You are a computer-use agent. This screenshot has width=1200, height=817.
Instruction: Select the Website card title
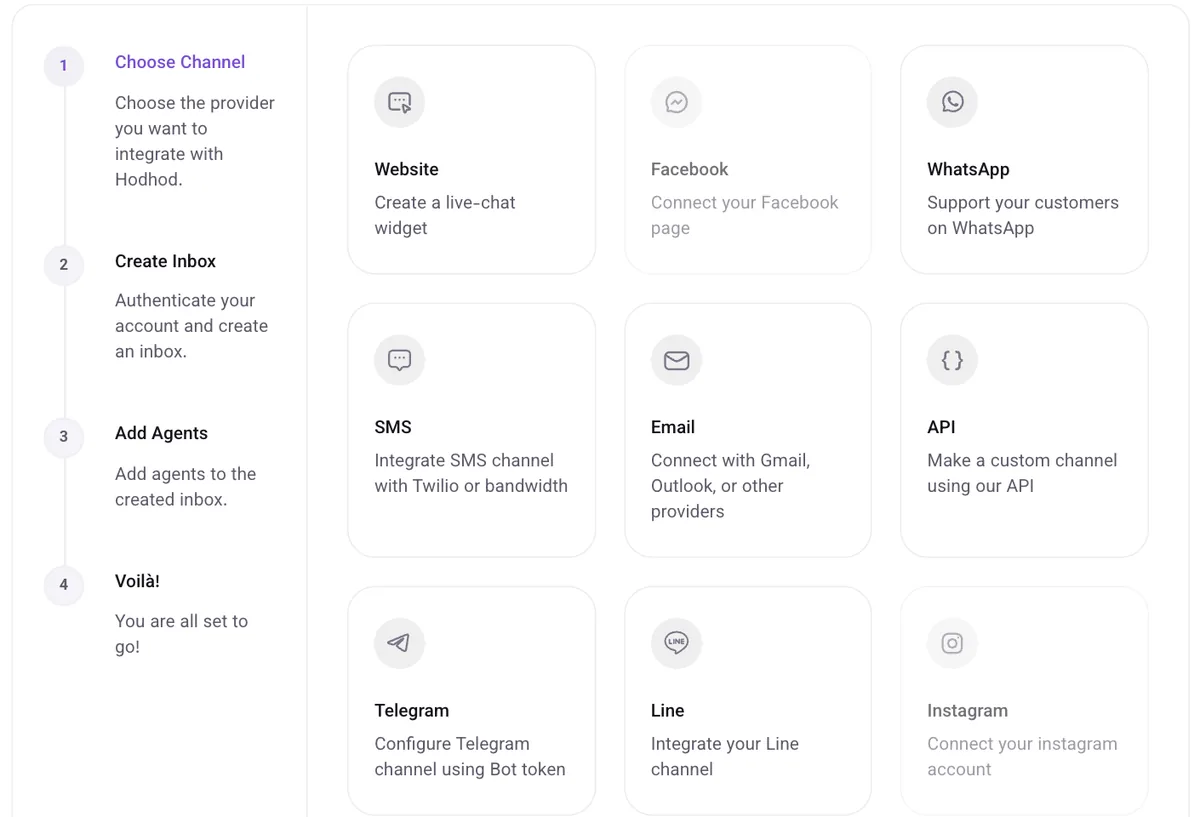point(407,169)
